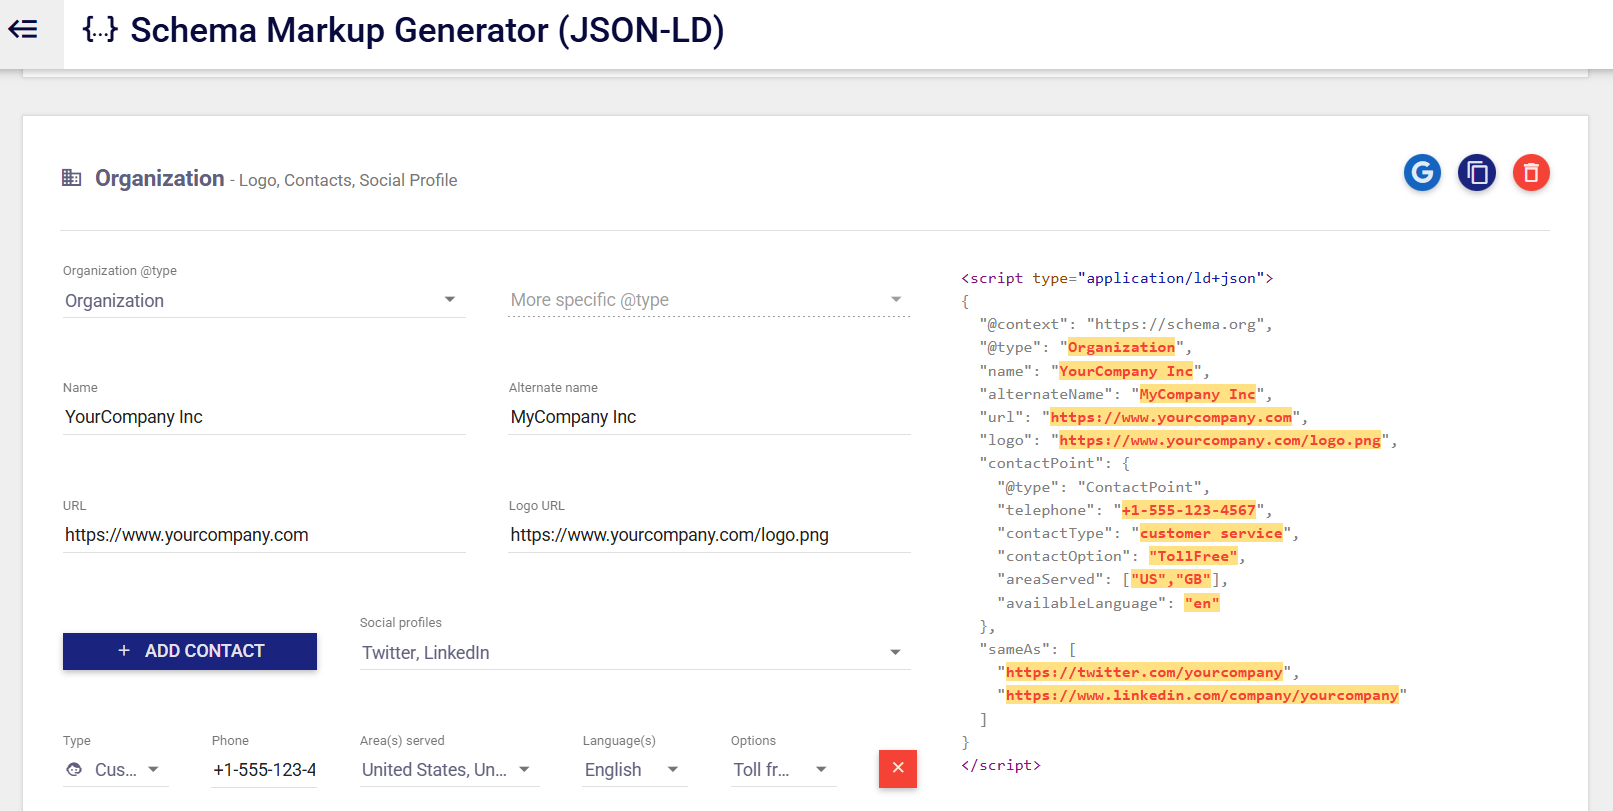Viewport: 1613px width, 811px height.
Task: Click the headset icon in contact Type
Action: click(x=74, y=770)
